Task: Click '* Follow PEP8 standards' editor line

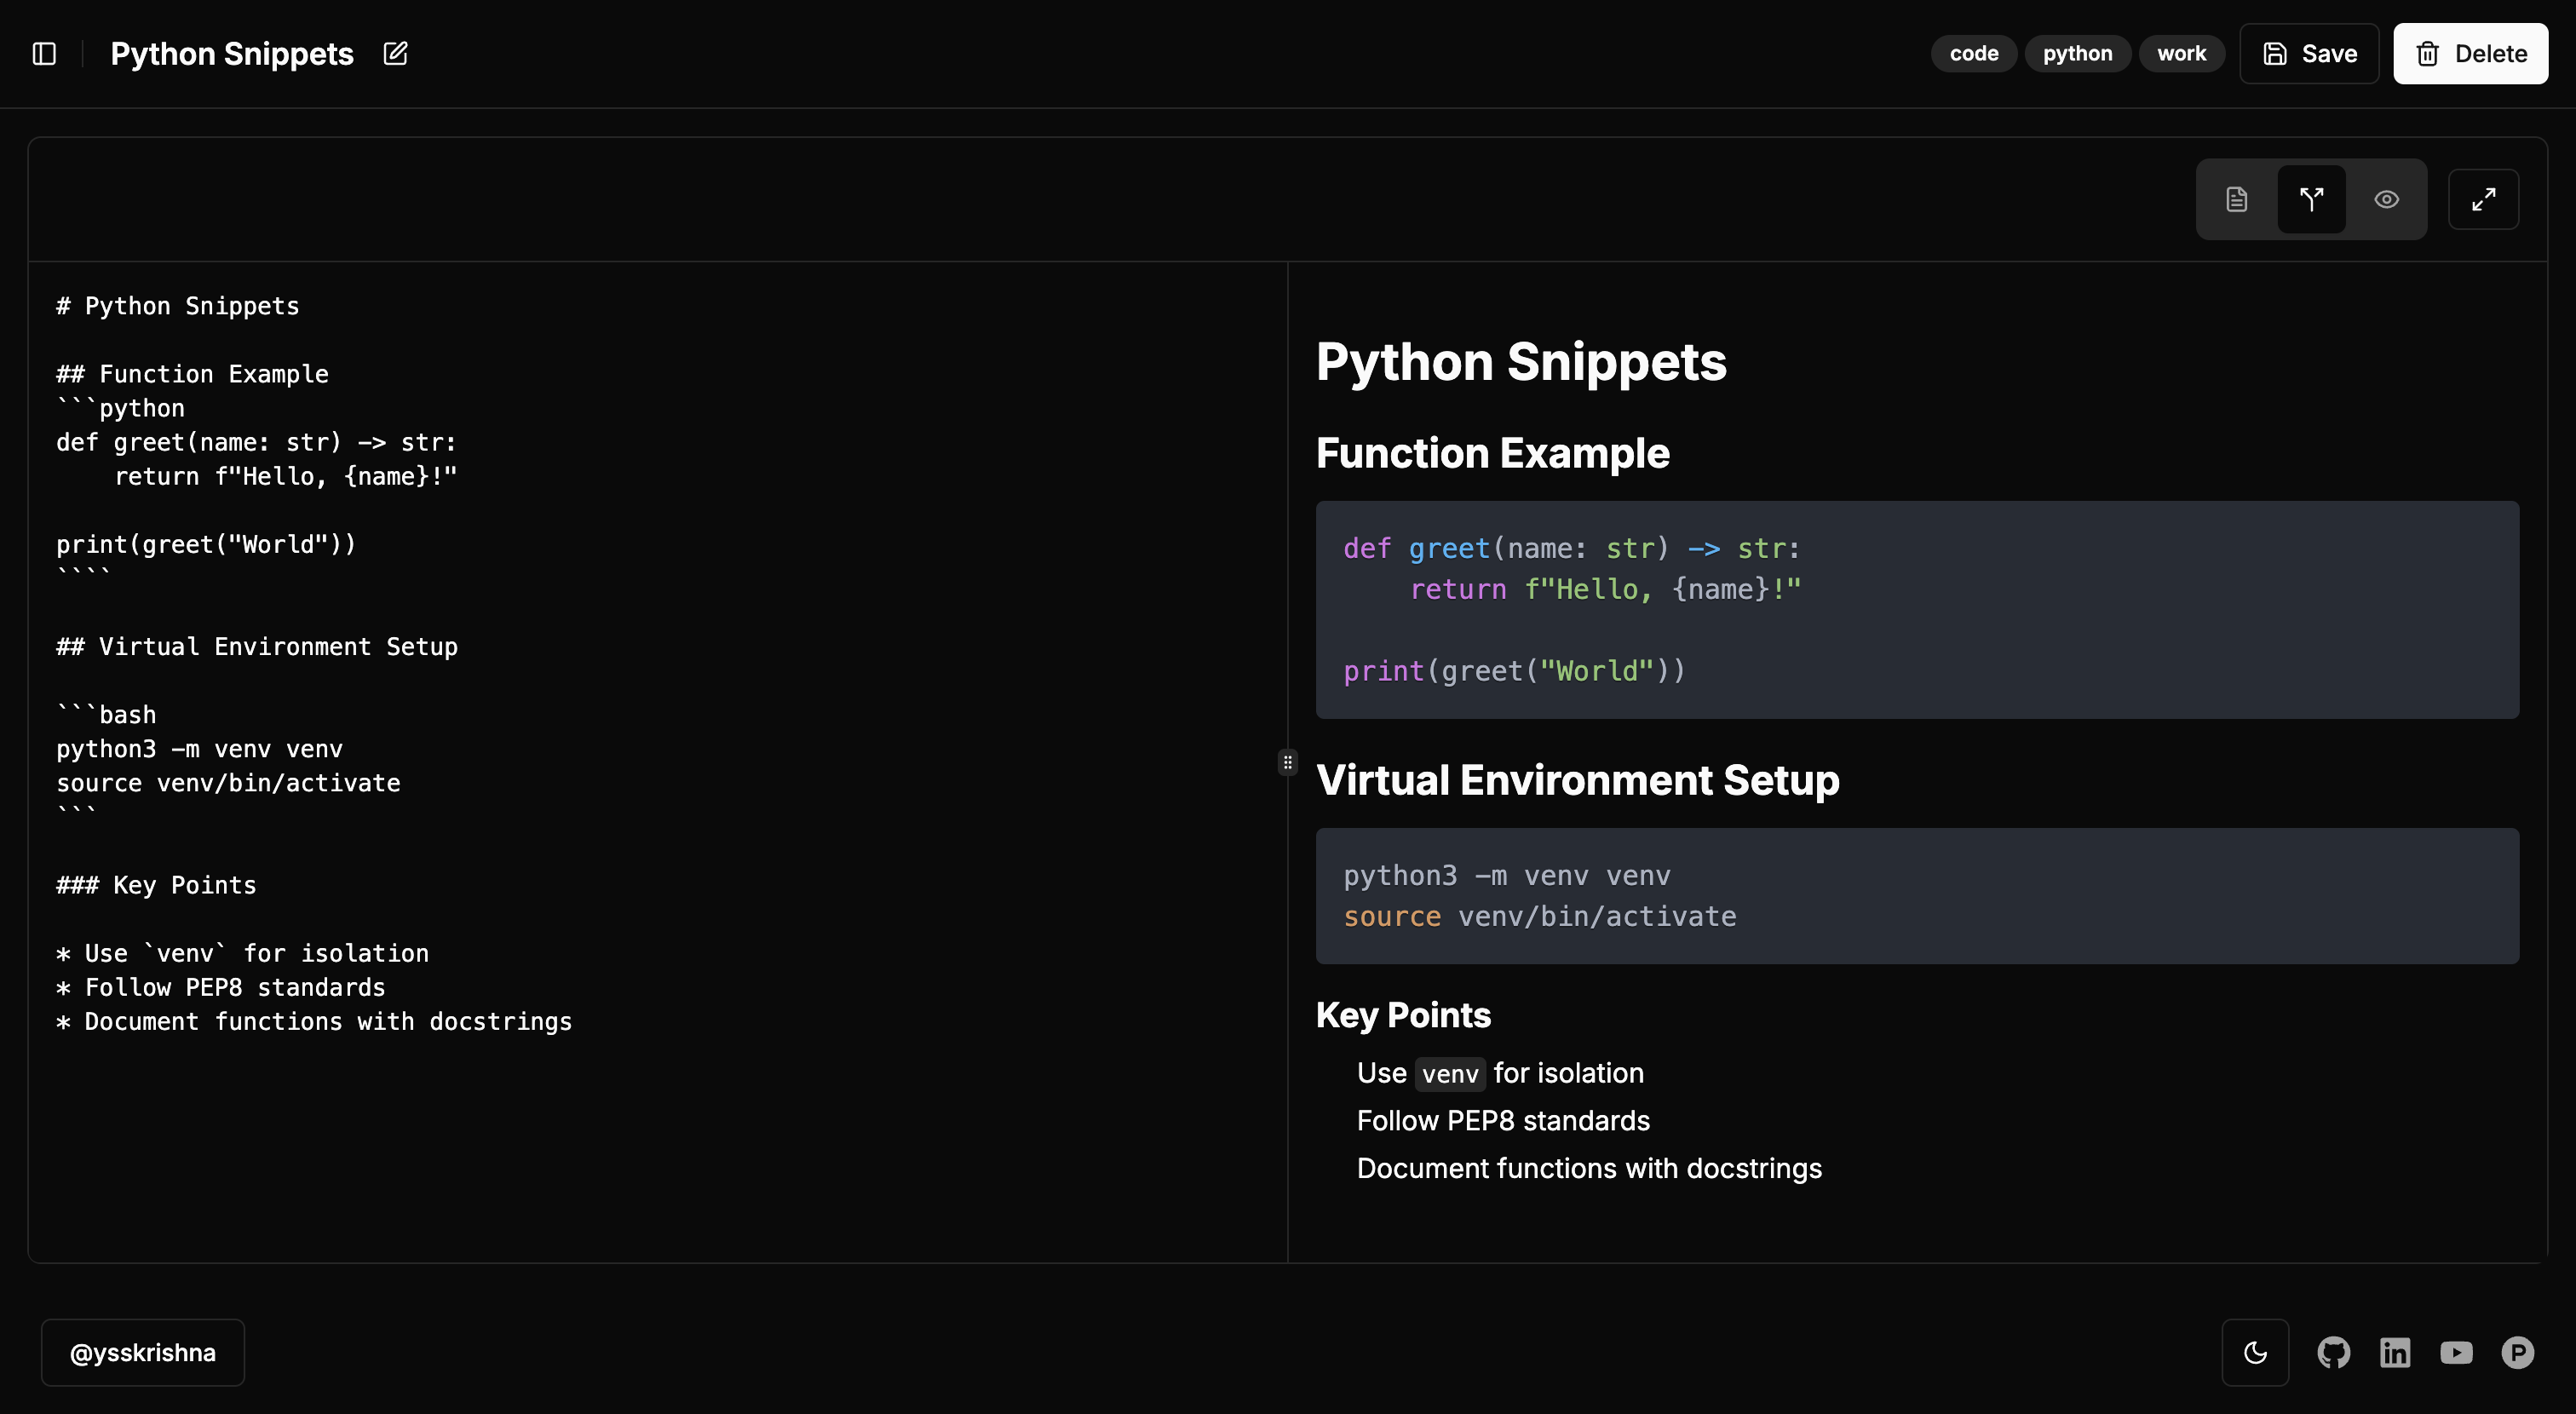Action: tap(221, 988)
